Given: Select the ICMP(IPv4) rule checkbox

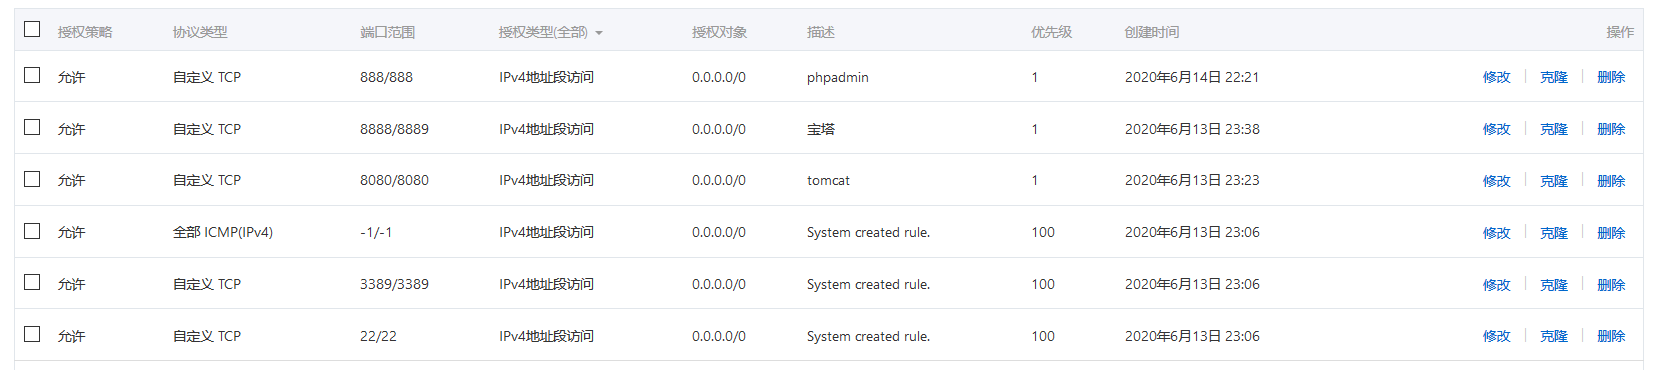Looking at the screenshot, I should (x=32, y=231).
